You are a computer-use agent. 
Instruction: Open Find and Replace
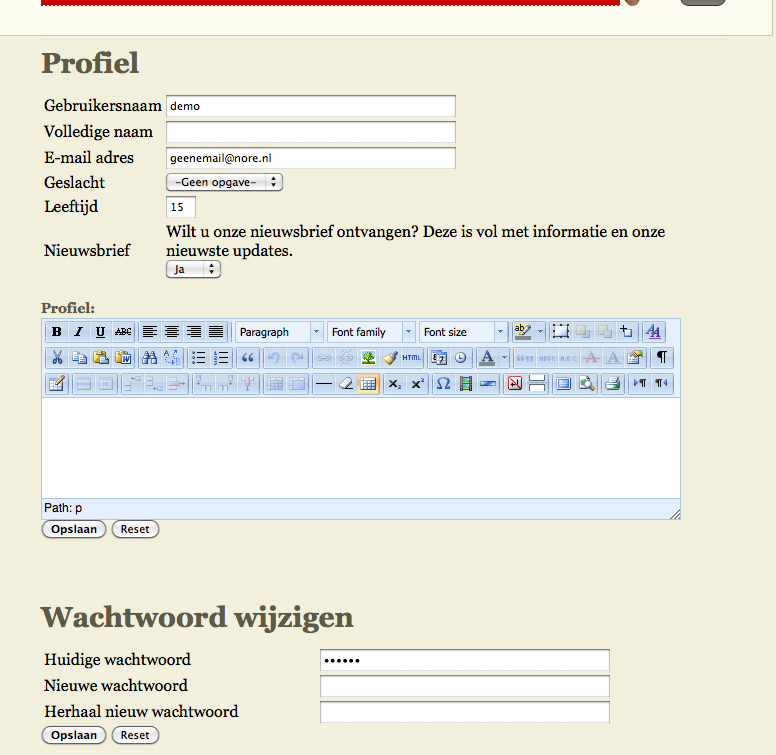[172, 358]
